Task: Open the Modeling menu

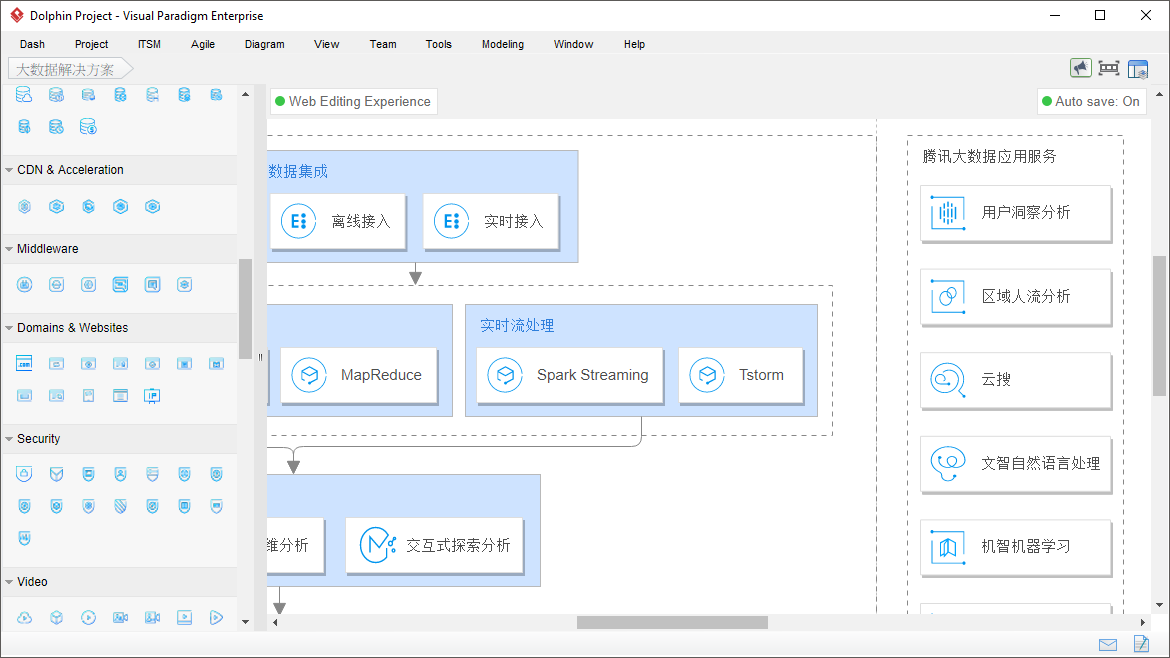Action: 502,44
